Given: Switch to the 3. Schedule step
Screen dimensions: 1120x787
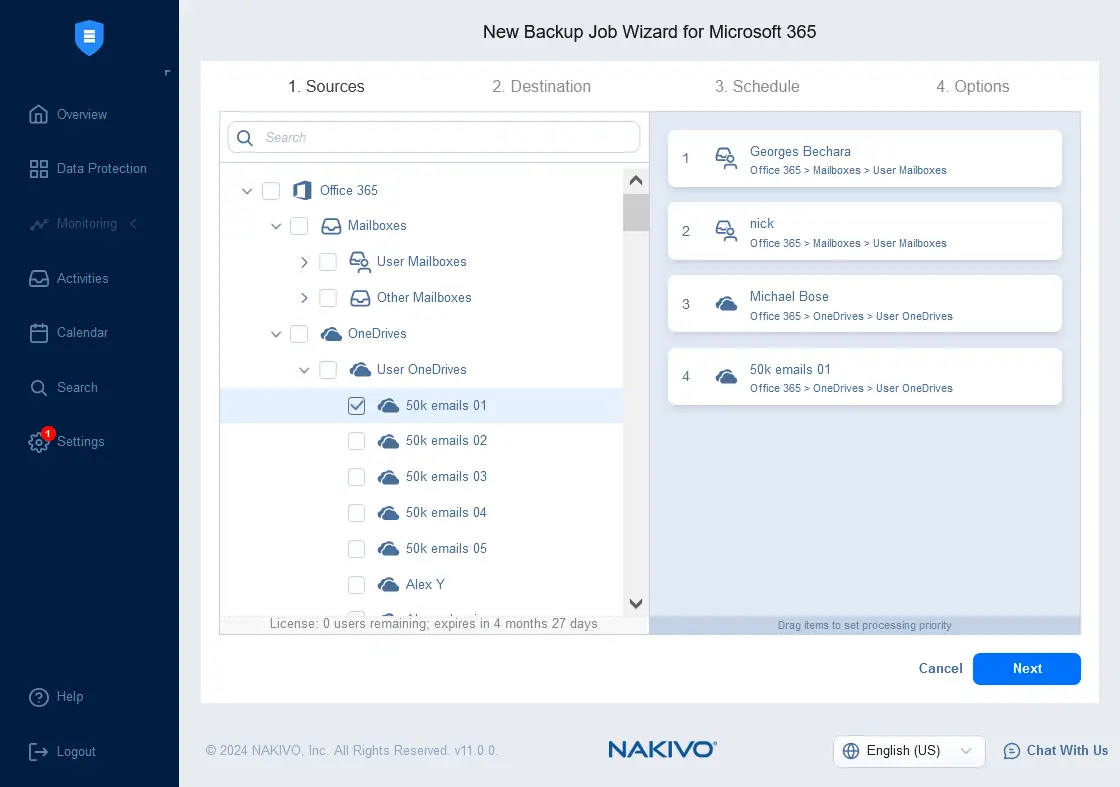Looking at the screenshot, I should click(x=757, y=86).
